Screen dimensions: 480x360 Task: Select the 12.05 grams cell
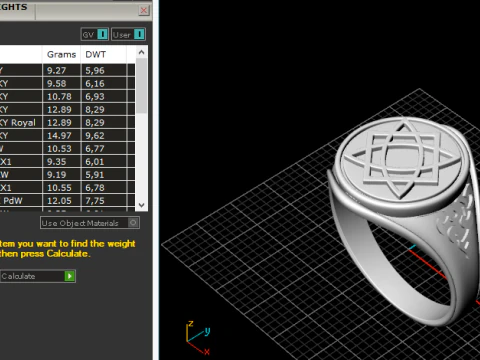[61, 200]
